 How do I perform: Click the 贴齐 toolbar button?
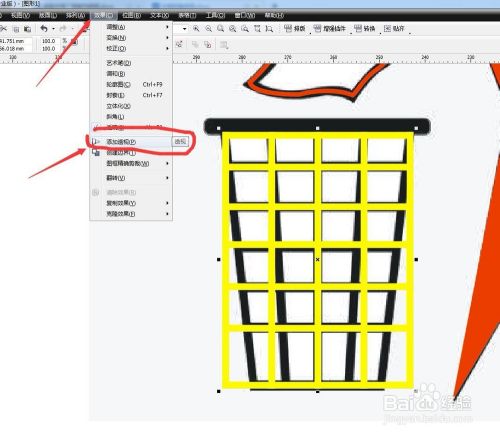tap(394, 29)
